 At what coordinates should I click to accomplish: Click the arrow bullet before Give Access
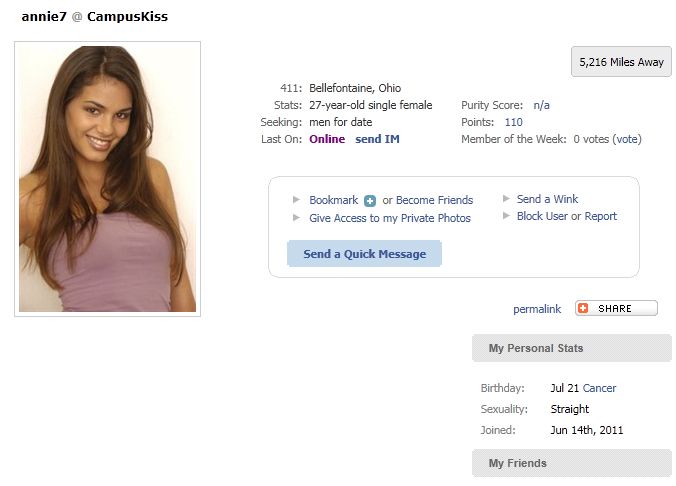[x=296, y=217]
